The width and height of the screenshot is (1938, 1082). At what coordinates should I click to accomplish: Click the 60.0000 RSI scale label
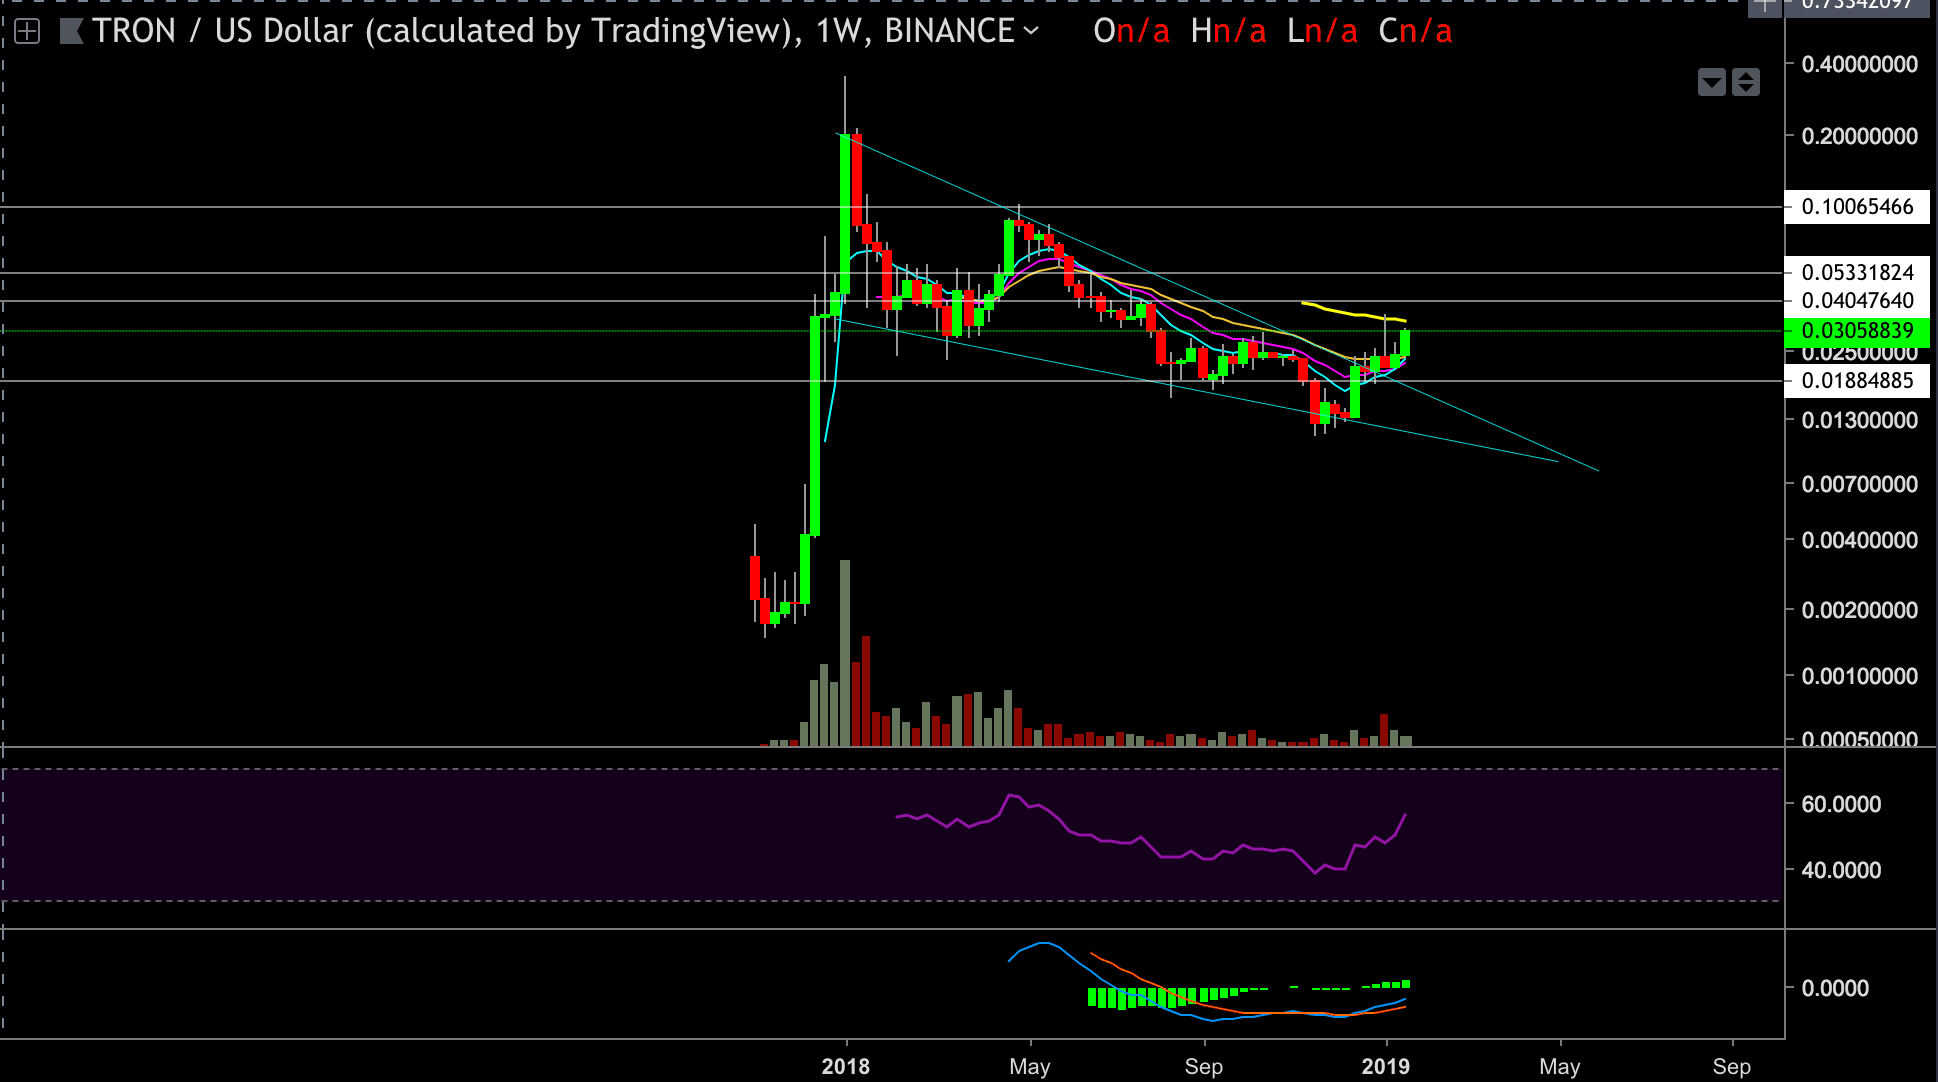(1840, 804)
